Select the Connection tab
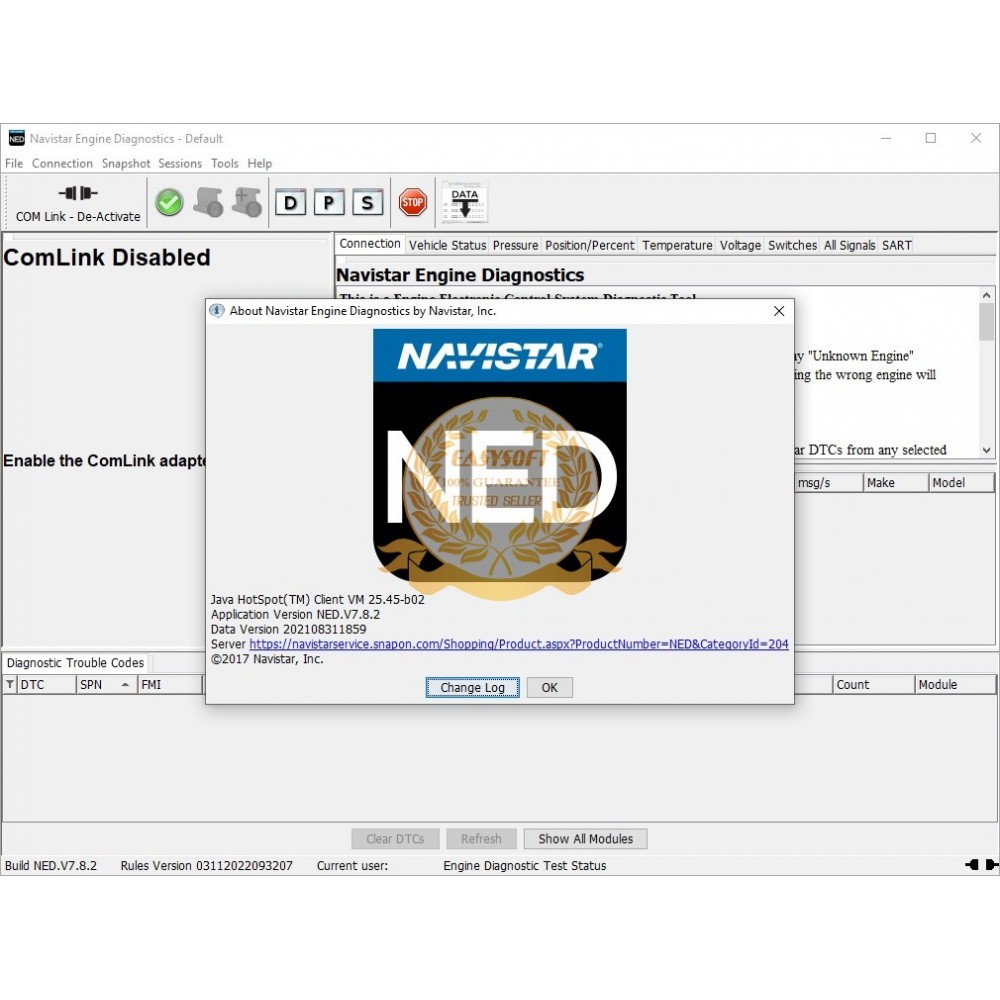Viewport: 1000px width, 1000px height. (x=370, y=244)
